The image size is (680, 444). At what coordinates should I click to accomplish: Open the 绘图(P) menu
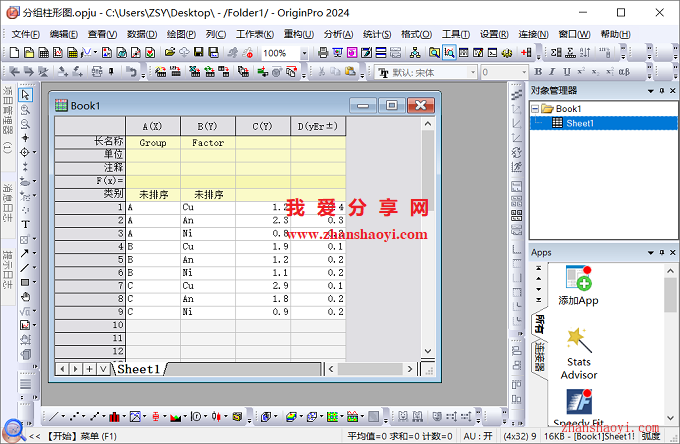pyautogui.click(x=181, y=34)
